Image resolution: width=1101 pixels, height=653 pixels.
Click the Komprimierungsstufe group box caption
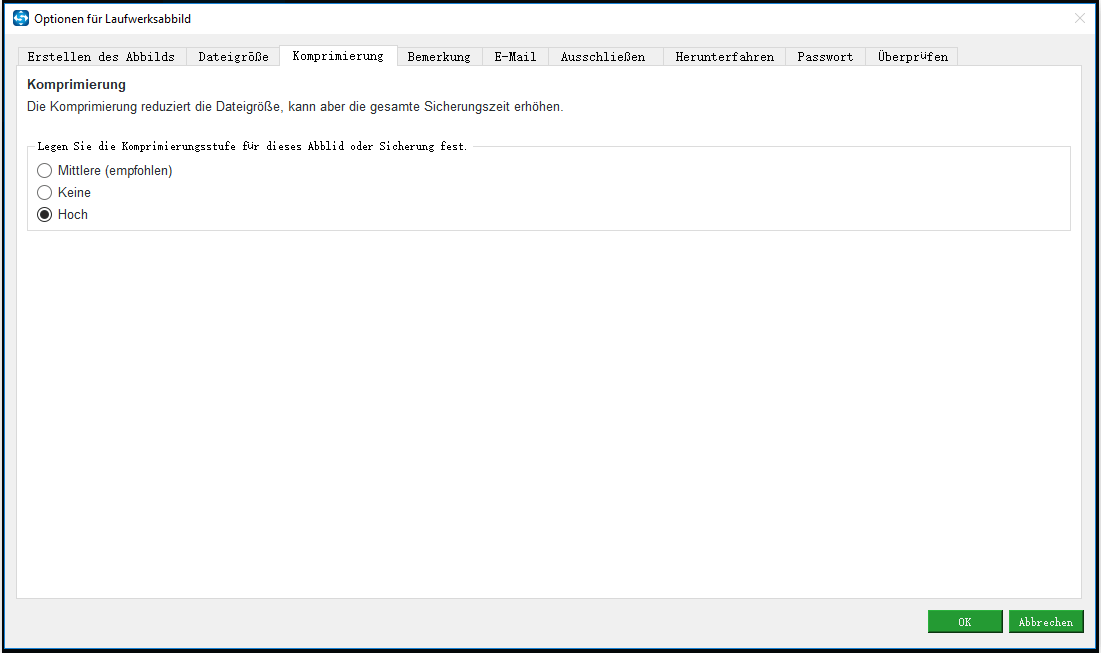[252, 146]
